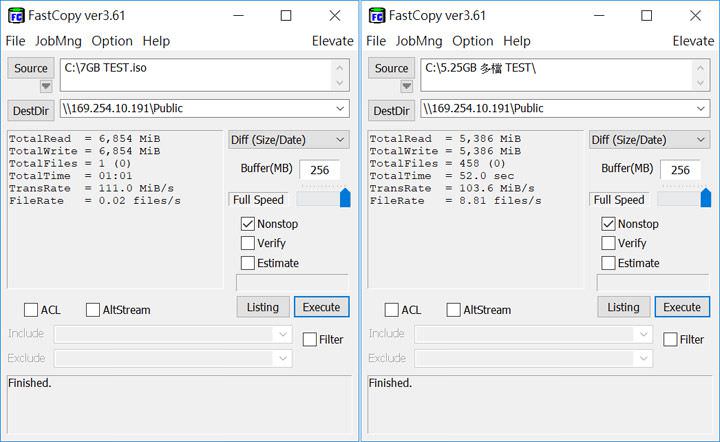Open Option menu in left window
The image size is (720, 442).
click(x=112, y=41)
